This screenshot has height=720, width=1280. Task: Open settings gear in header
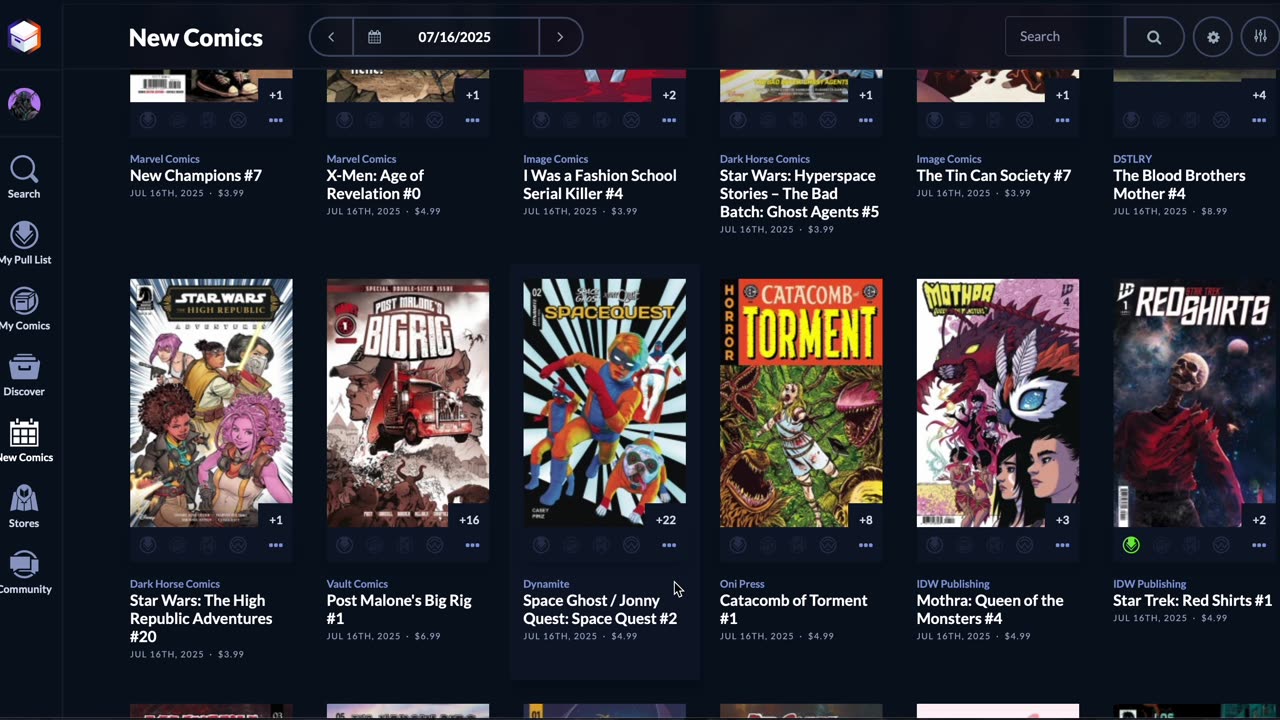(x=1213, y=37)
